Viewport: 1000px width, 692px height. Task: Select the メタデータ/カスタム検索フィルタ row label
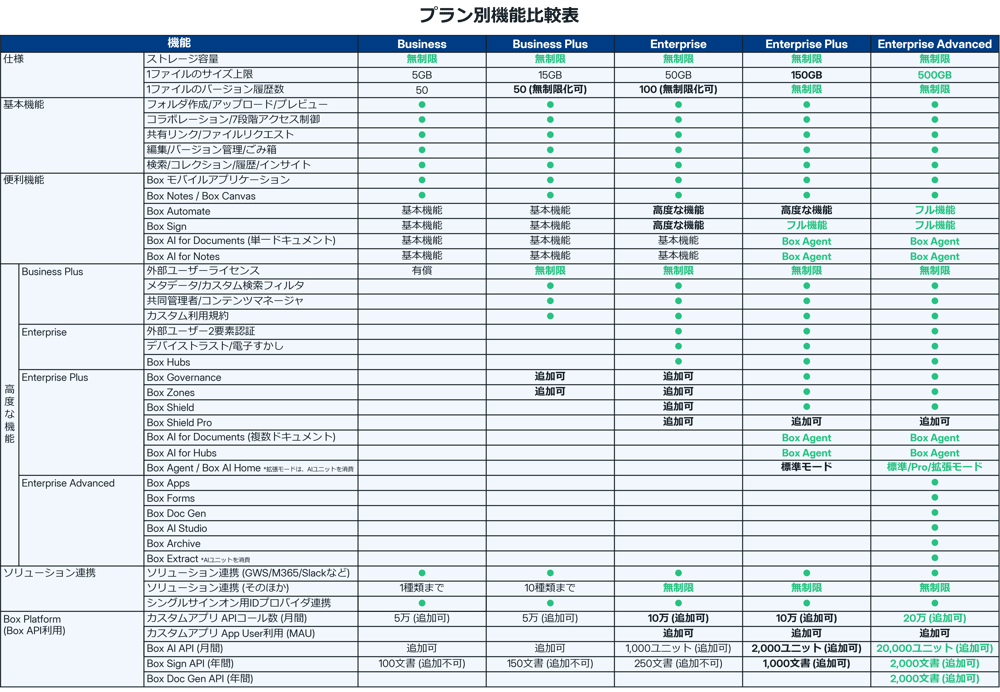point(225,286)
